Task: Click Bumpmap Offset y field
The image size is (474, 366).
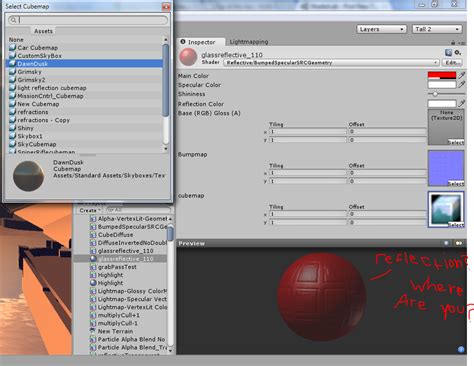Action: click(388, 181)
